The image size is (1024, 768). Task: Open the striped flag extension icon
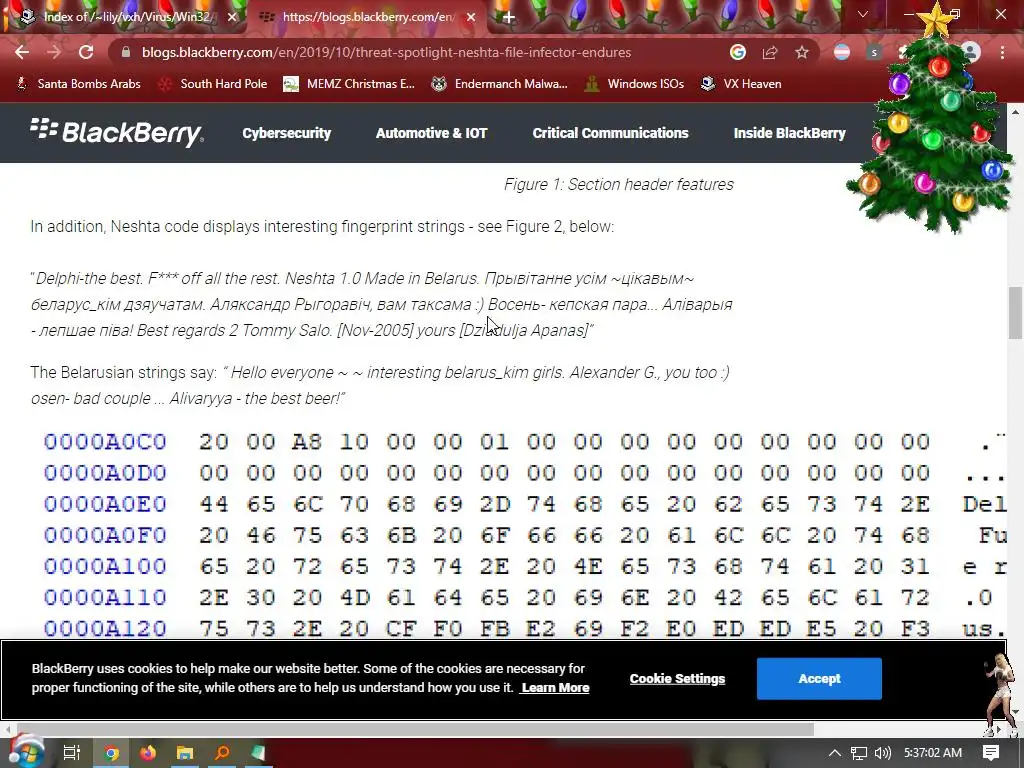[842, 52]
